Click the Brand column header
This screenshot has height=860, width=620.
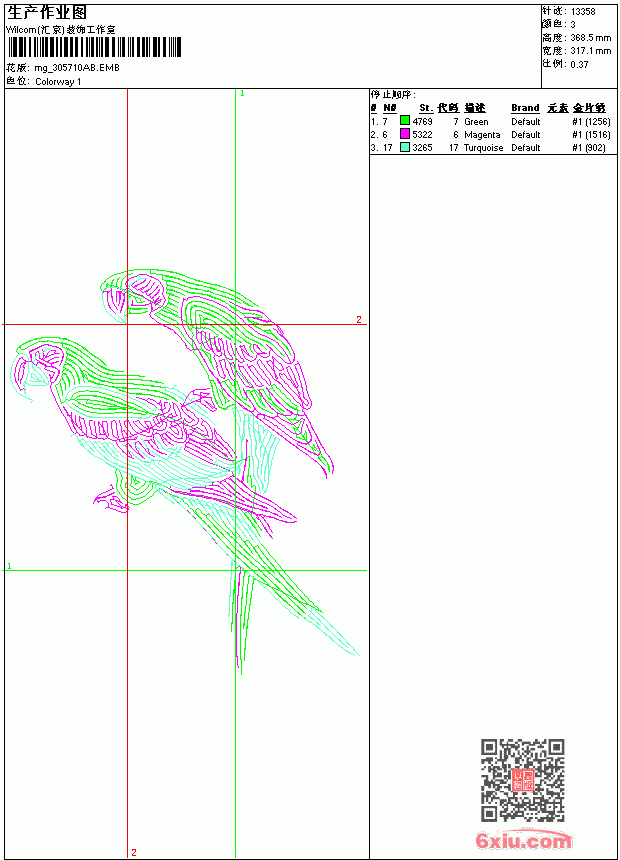[525, 108]
